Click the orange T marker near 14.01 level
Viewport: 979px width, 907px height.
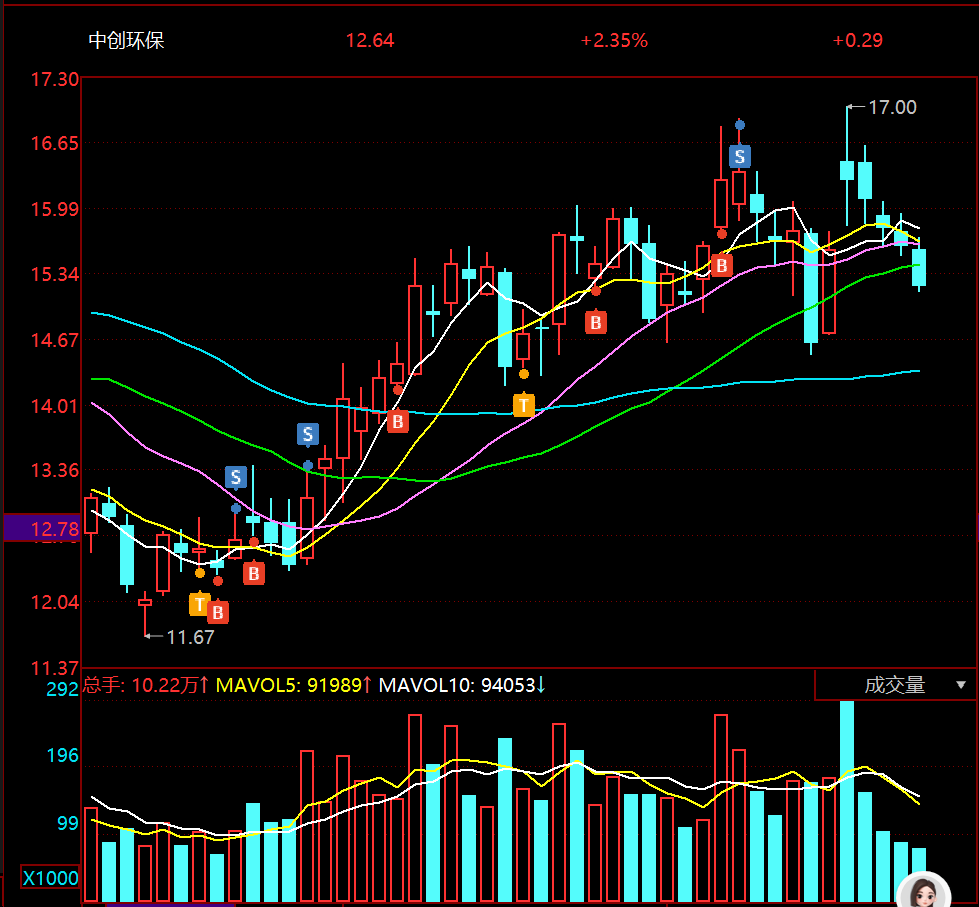[x=524, y=405]
